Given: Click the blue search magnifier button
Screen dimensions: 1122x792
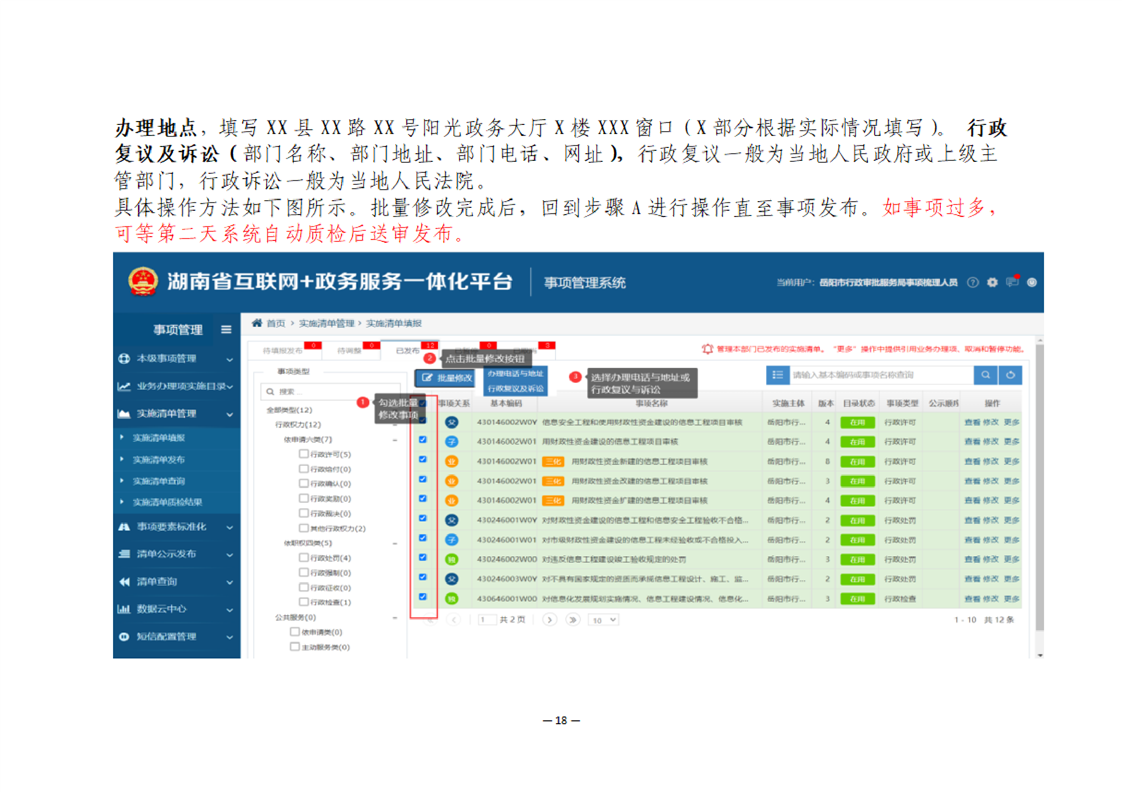Looking at the screenshot, I should pos(986,375).
